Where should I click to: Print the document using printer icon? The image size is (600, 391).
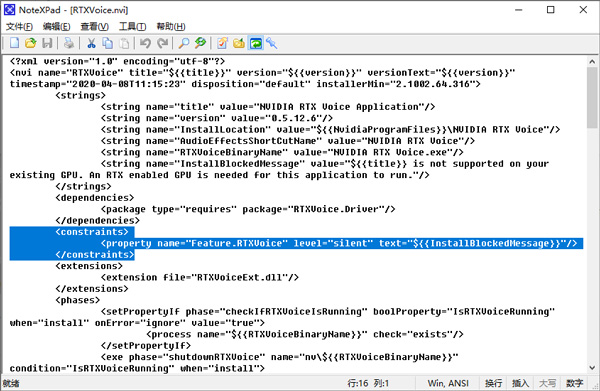pyautogui.click(x=69, y=43)
